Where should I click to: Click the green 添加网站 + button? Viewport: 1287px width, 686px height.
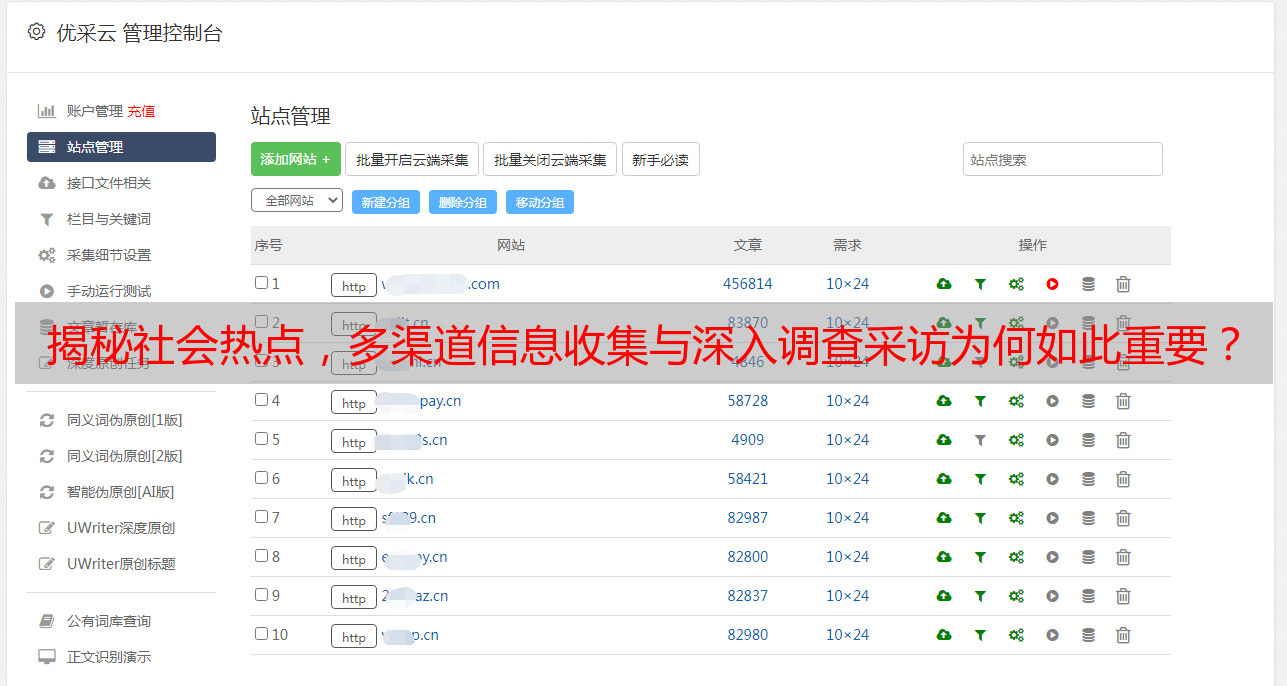click(296, 159)
